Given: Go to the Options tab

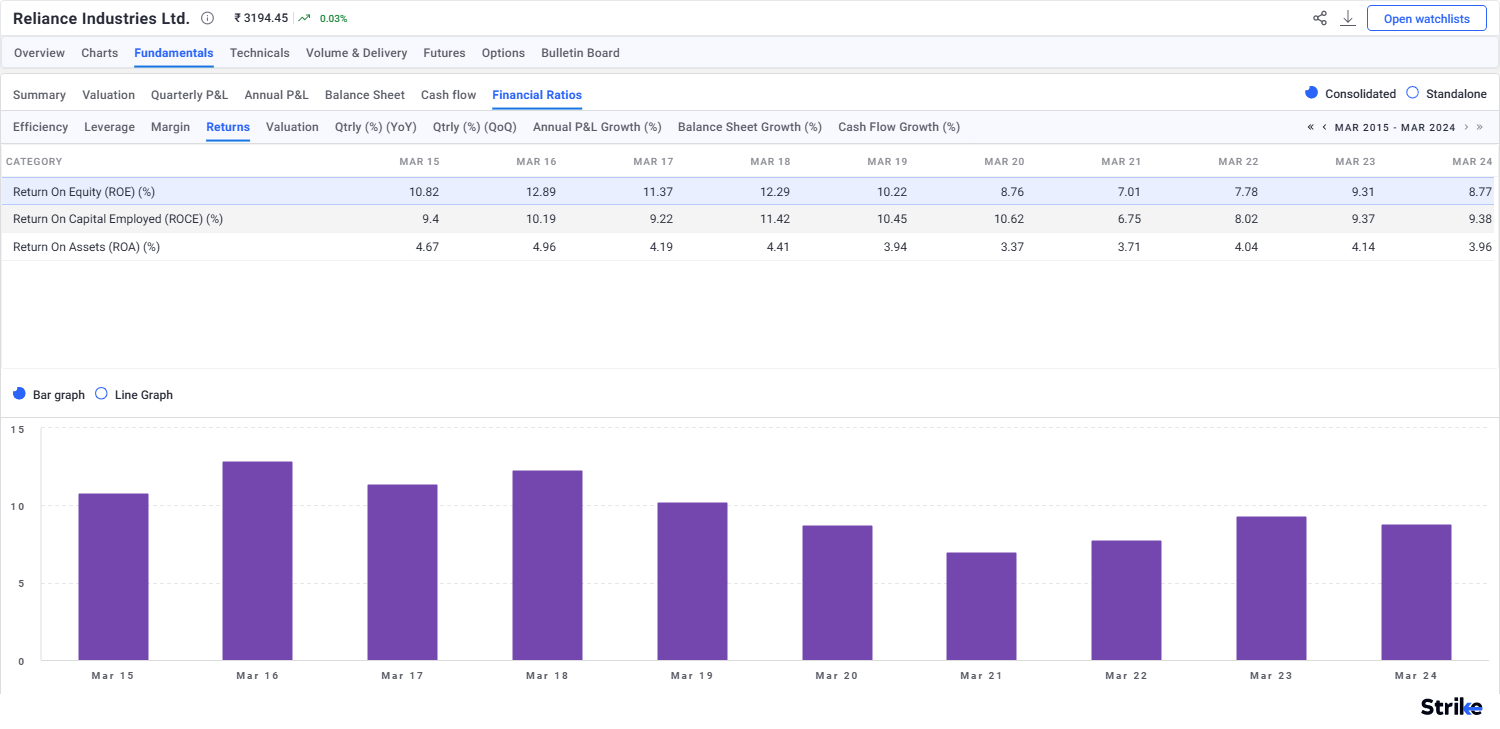Looking at the screenshot, I should [x=503, y=53].
